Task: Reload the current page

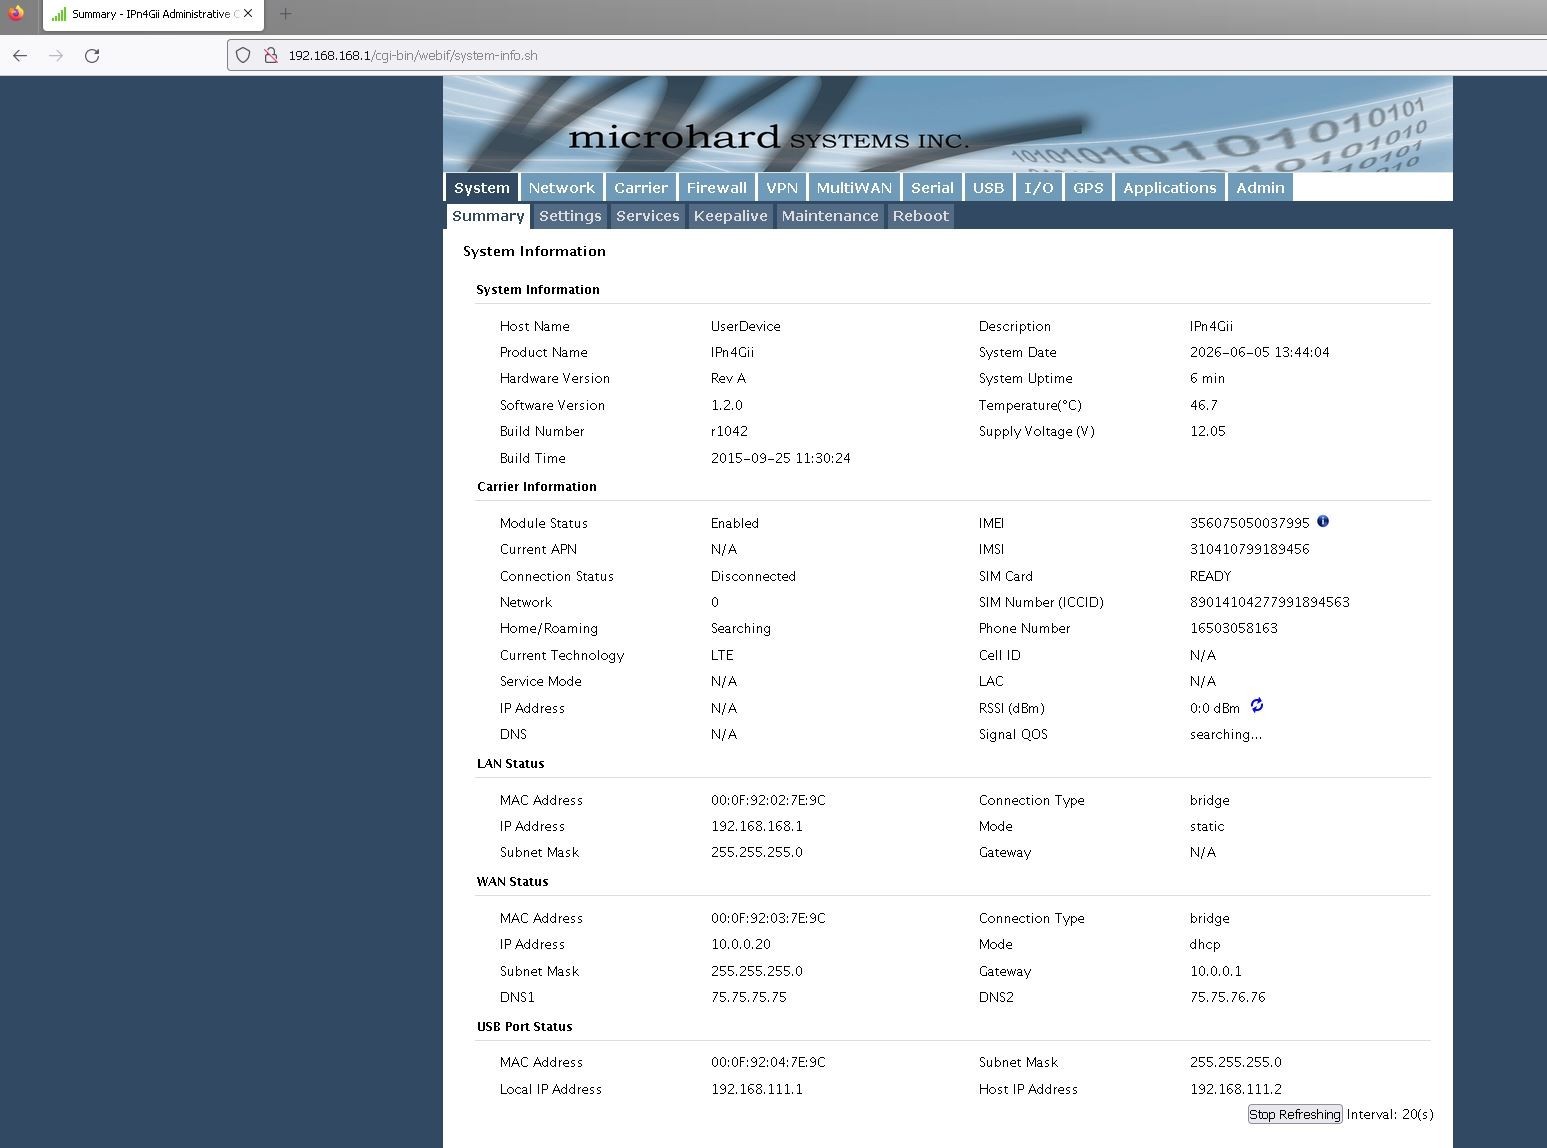Action: pos(92,56)
